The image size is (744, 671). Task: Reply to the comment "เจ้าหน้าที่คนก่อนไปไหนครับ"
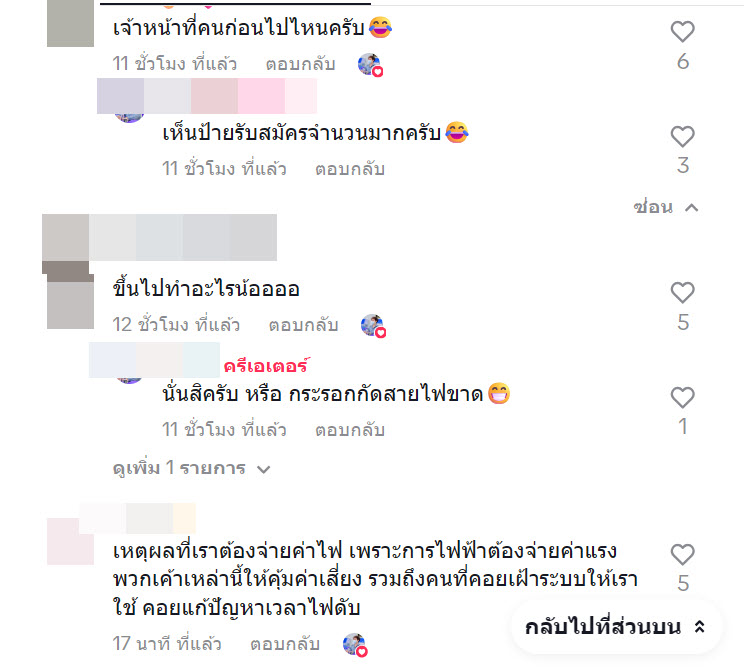(x=300, y=64)
